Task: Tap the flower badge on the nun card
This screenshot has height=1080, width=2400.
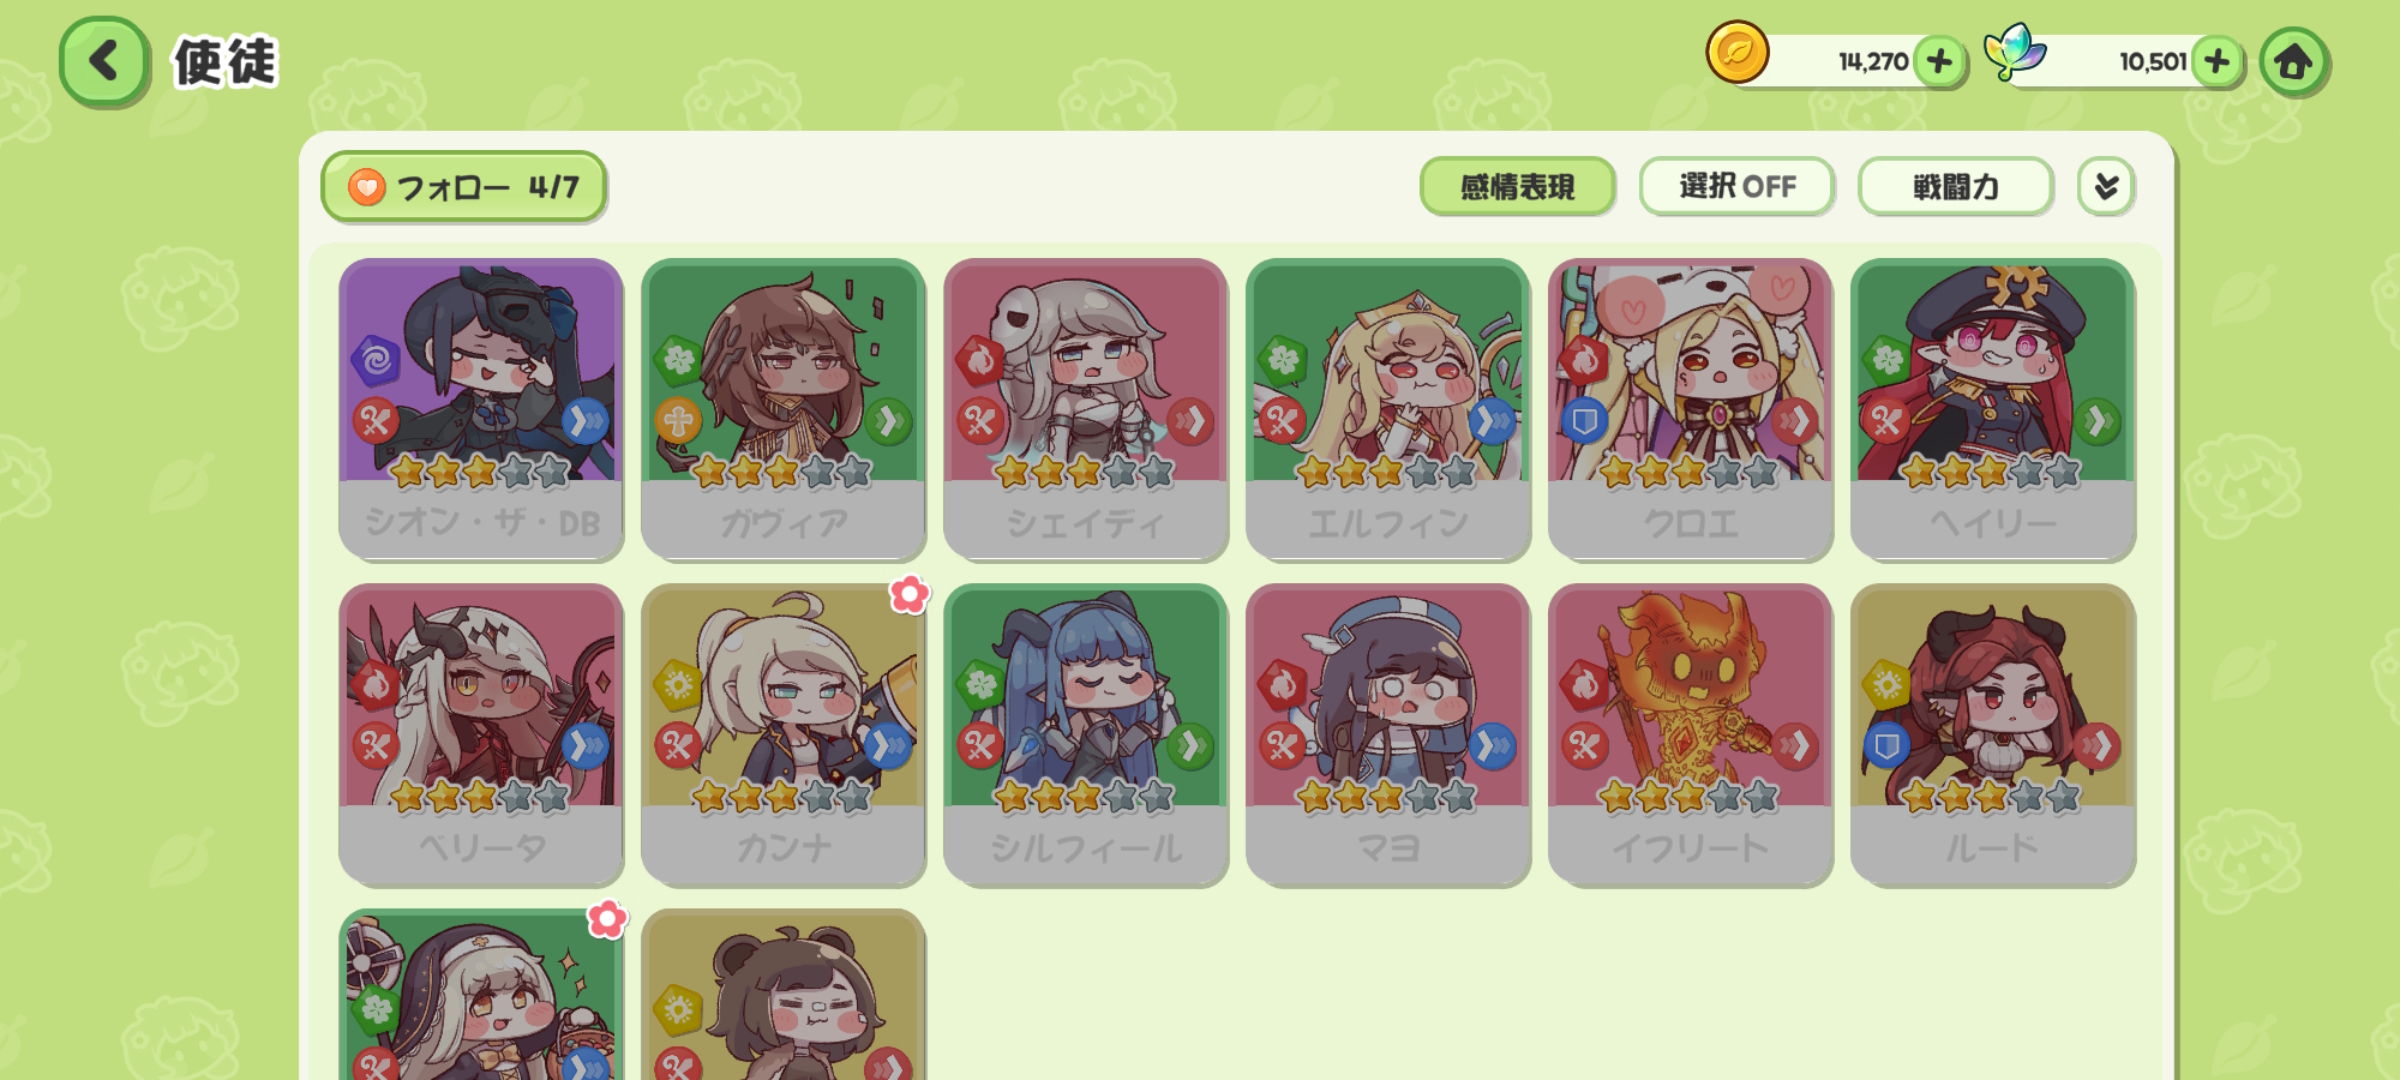Action: pyautogui.click(x=607, y=919)
